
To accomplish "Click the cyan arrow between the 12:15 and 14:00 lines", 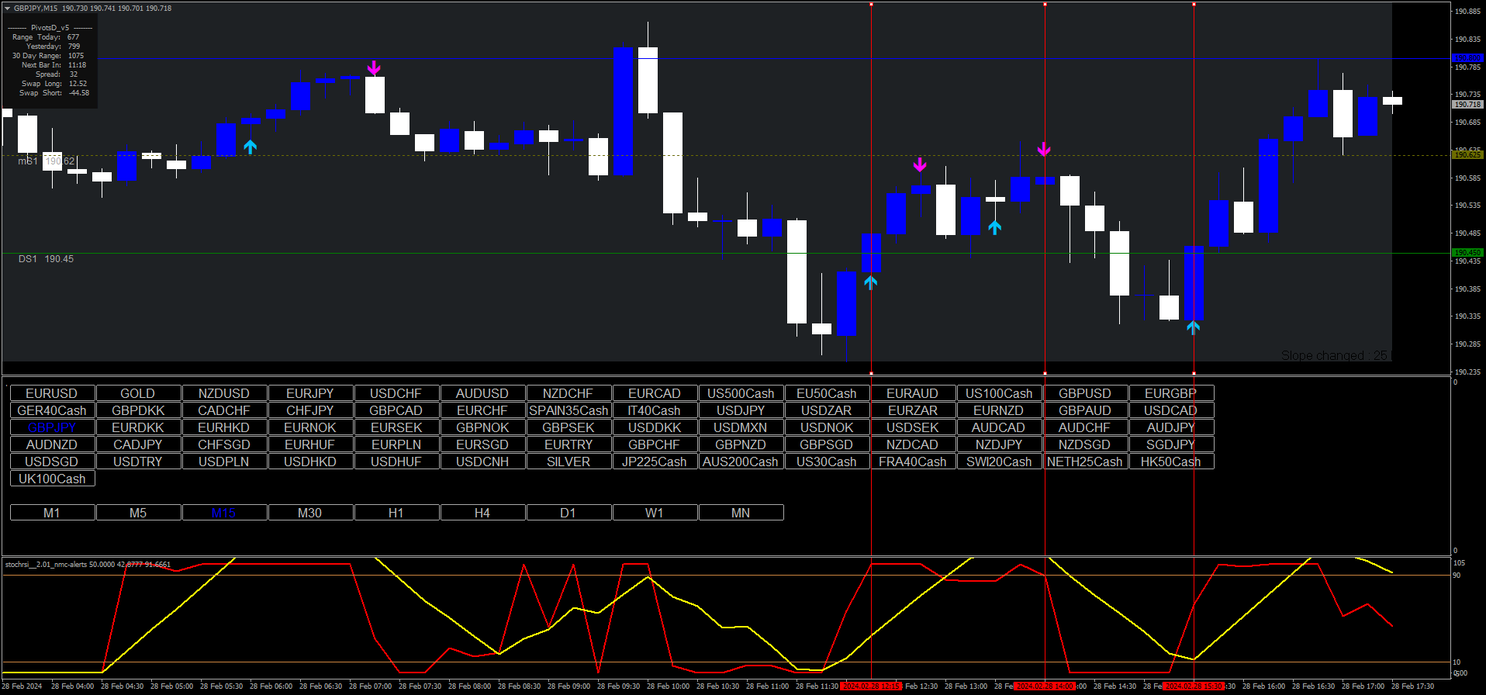I will [994, 228].
